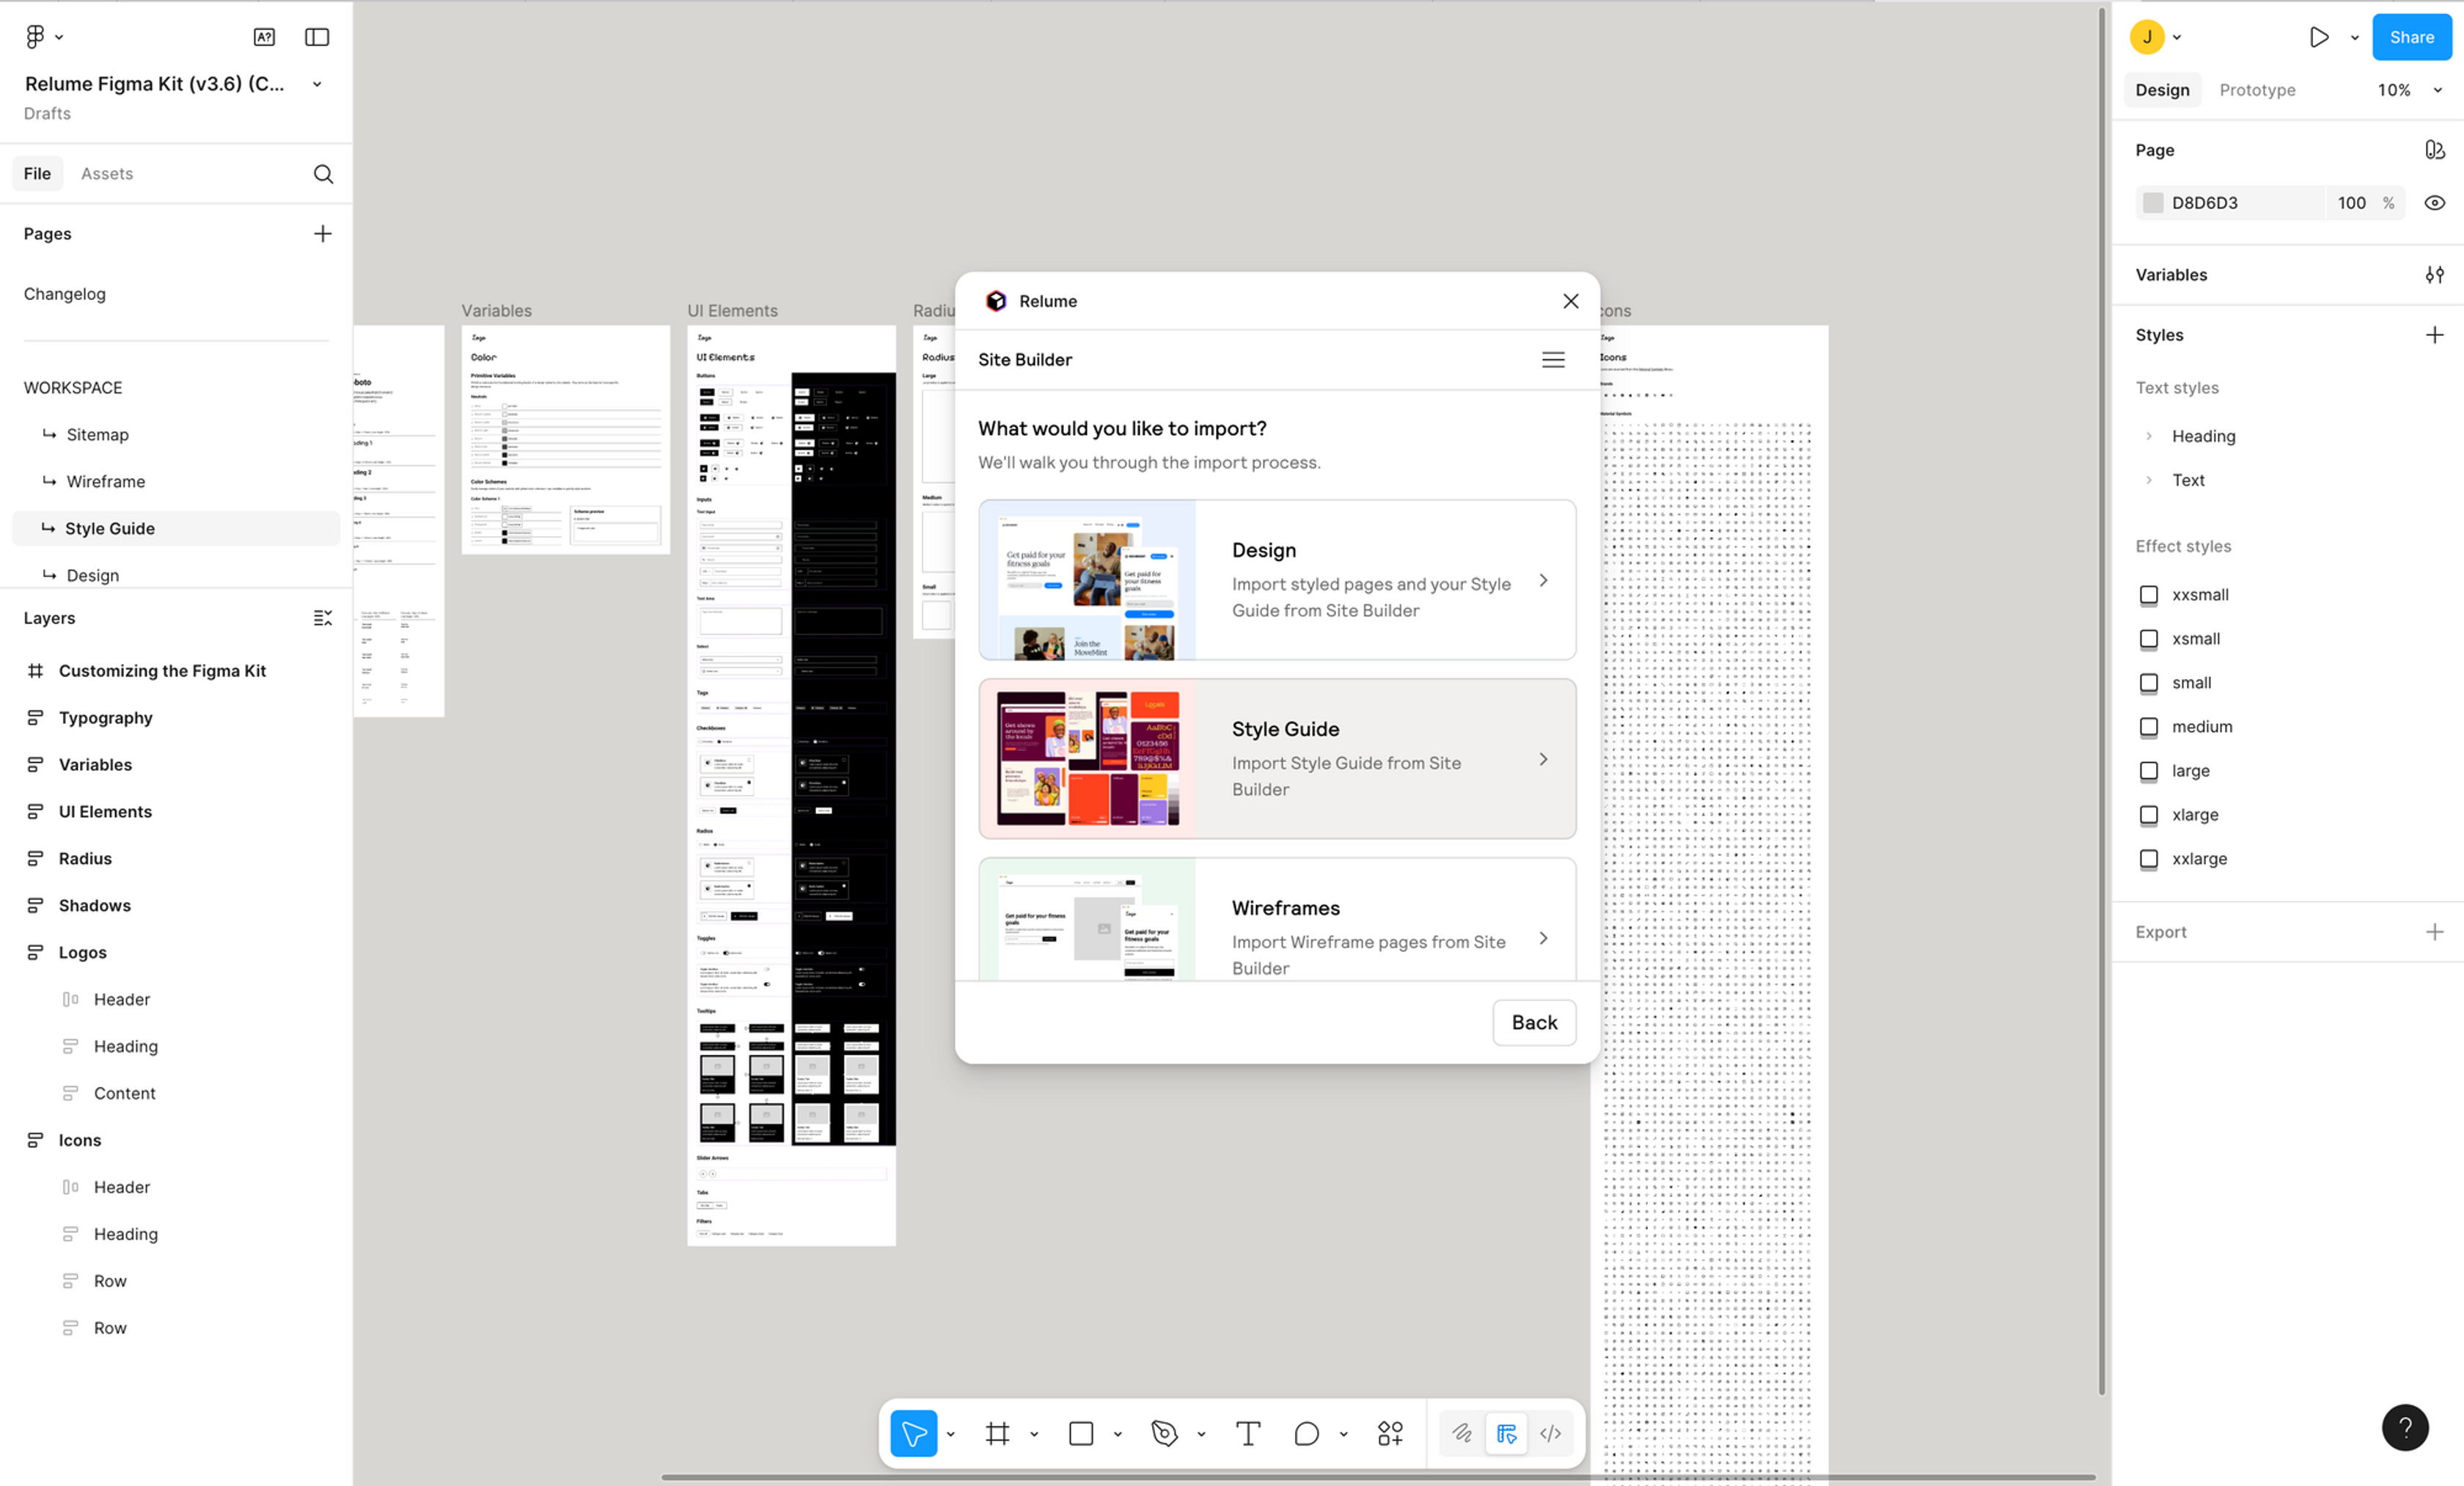Image resolution: width=2464 pixels, height=1486 pixels.
Task: Click the missing fonts icon
Action: (x=264, y=37)
